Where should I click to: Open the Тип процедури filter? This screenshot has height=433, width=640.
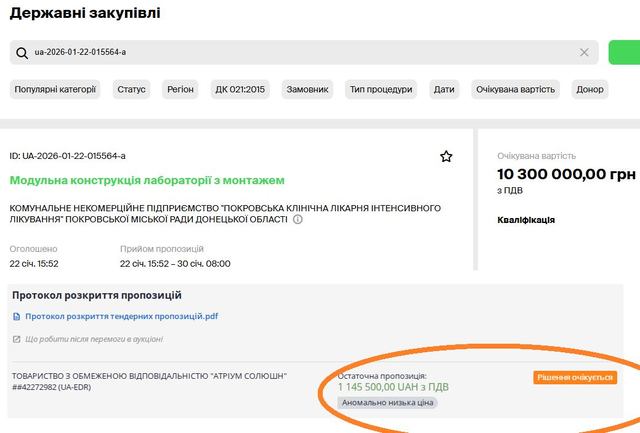(381, 89)
